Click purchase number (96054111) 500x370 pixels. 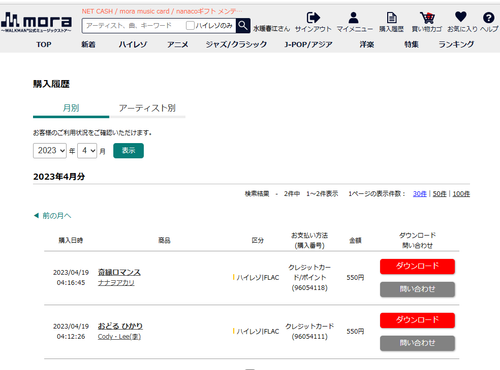pos(310,337)
